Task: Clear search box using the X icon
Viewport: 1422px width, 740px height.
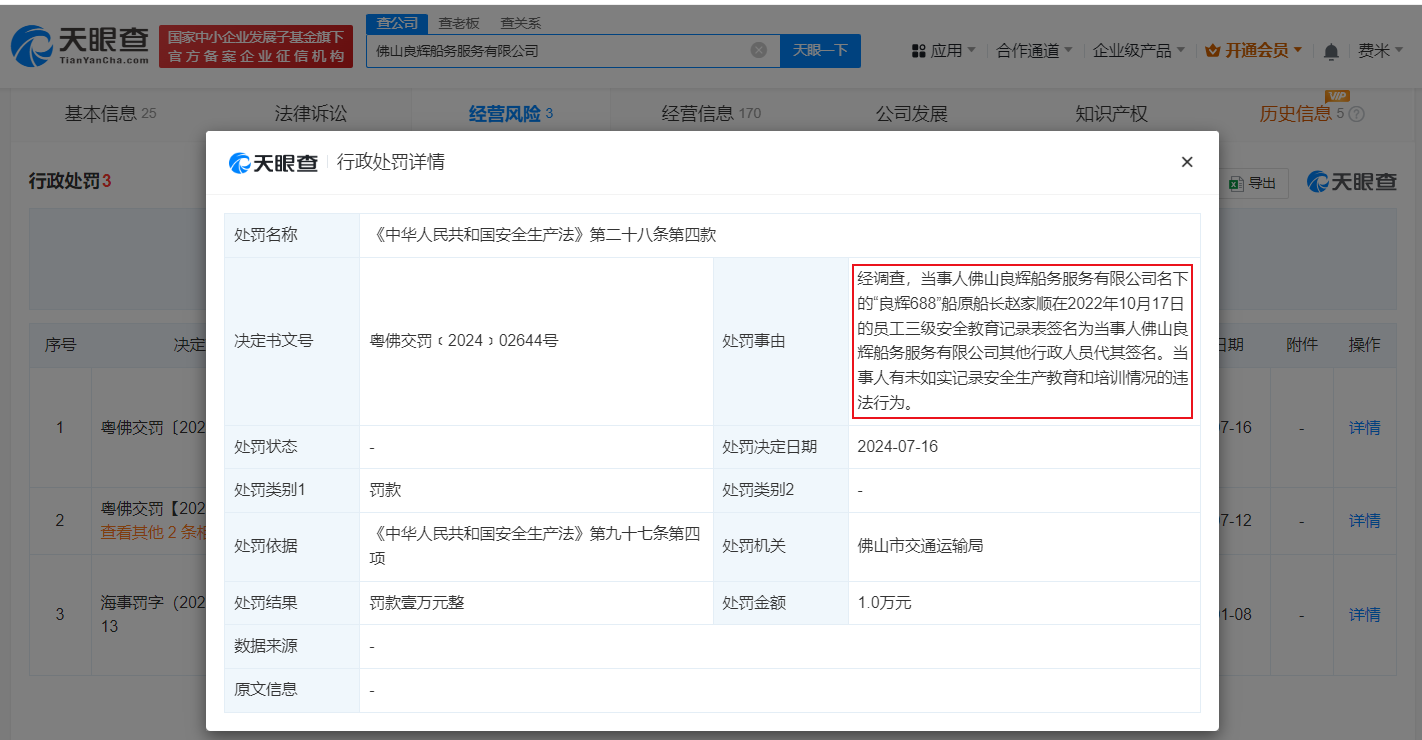Action: coord(759,49)
